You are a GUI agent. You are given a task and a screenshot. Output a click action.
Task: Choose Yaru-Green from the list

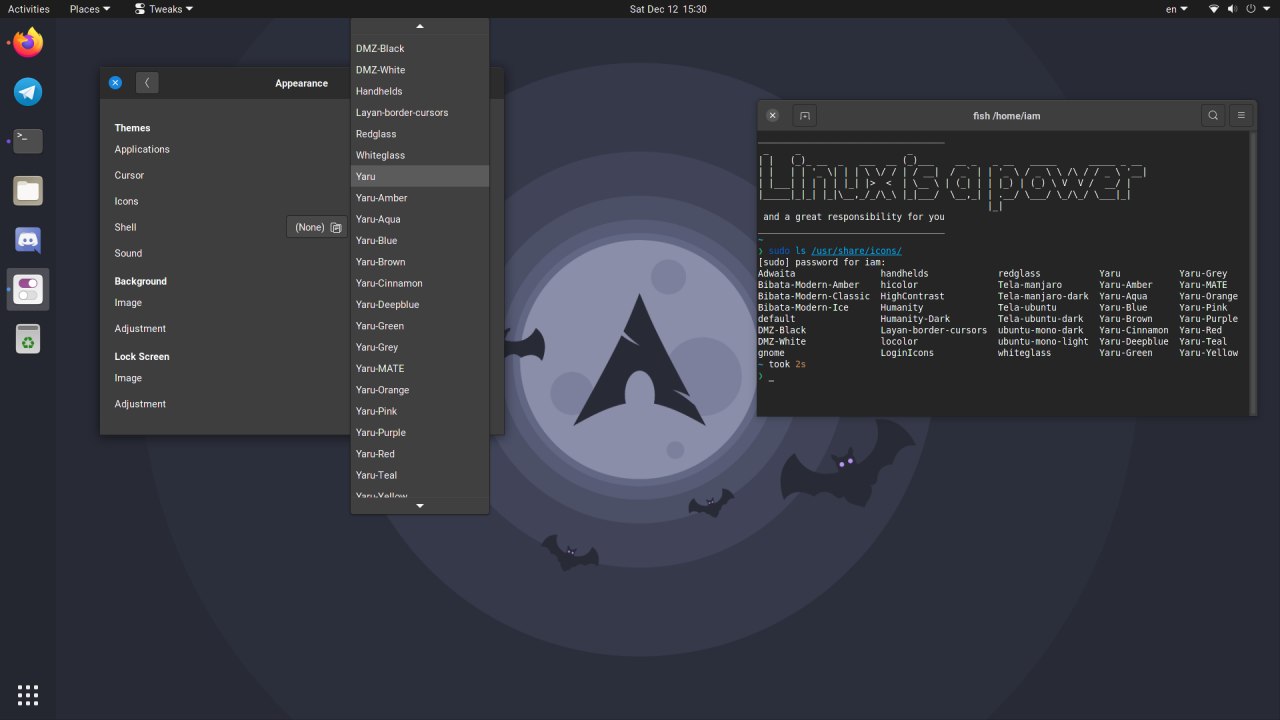point(420,326)
